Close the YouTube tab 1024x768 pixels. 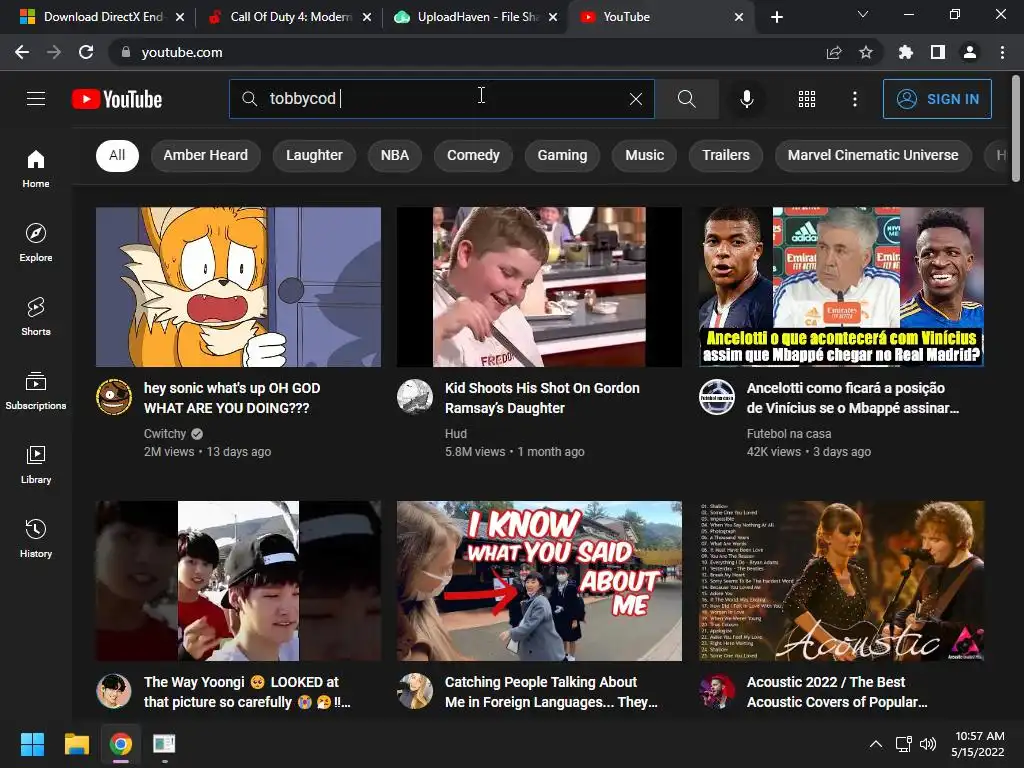pyautogui.click(x=739, y=17)
